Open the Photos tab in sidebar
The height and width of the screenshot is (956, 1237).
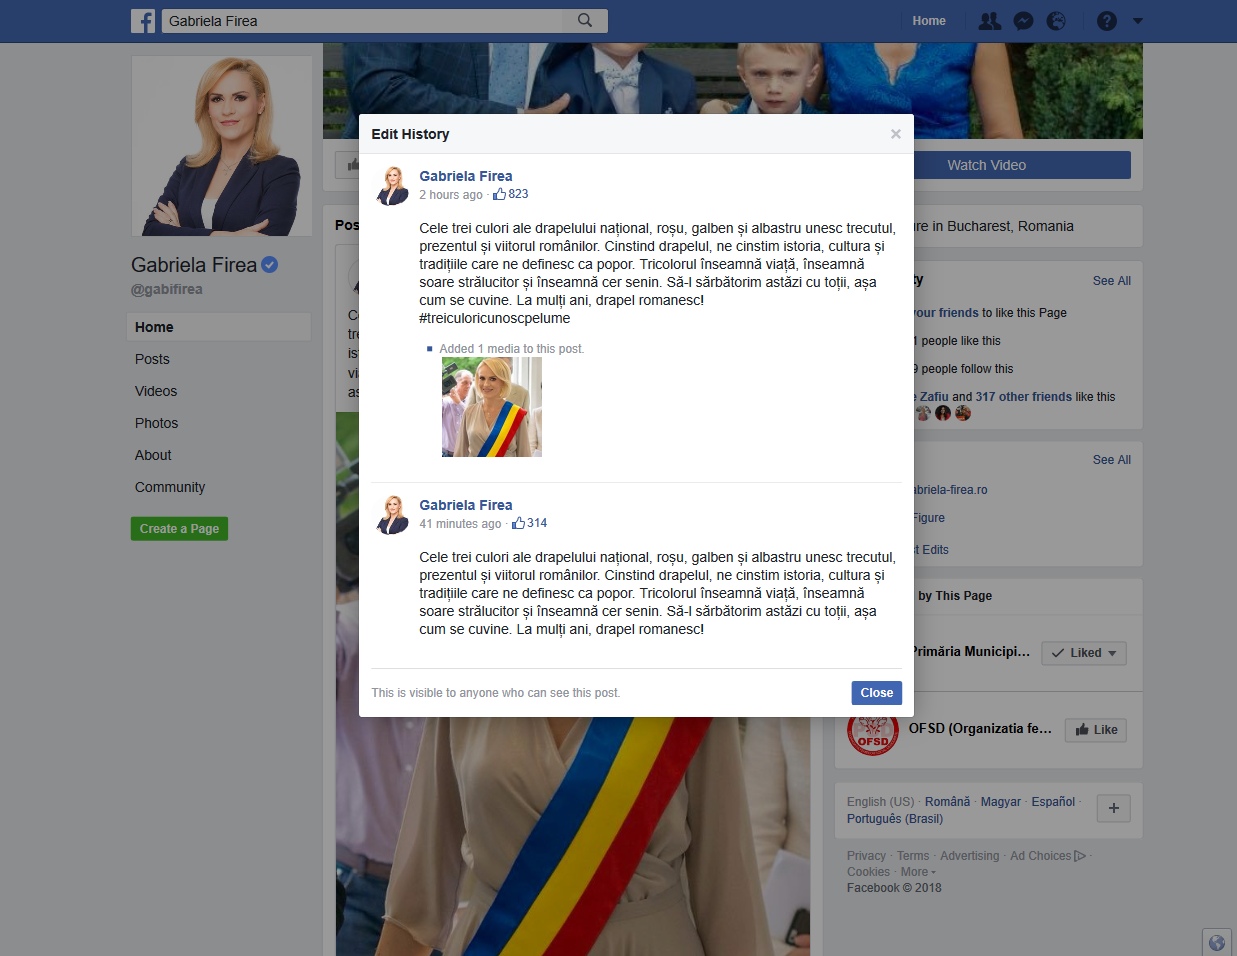point(156,423)
